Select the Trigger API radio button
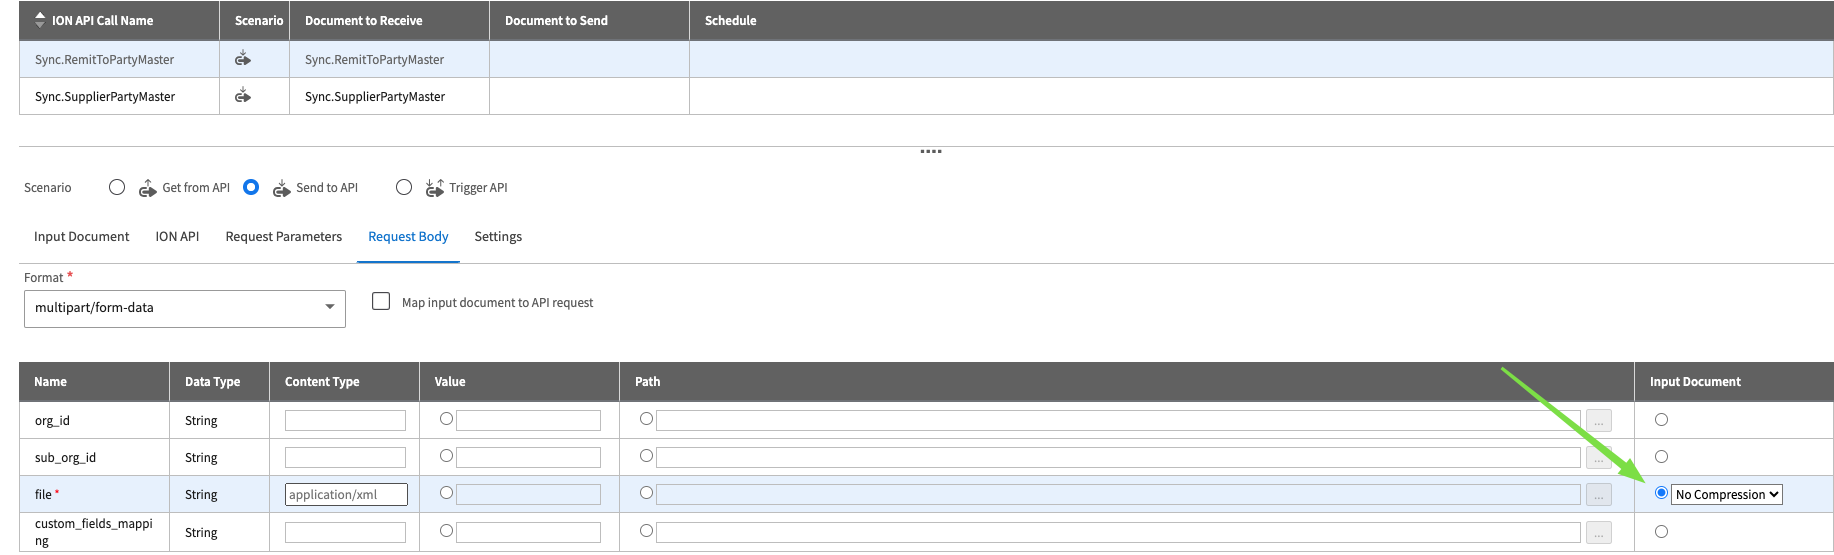Screen dimensions: 1834x555 tap(404, 187)
